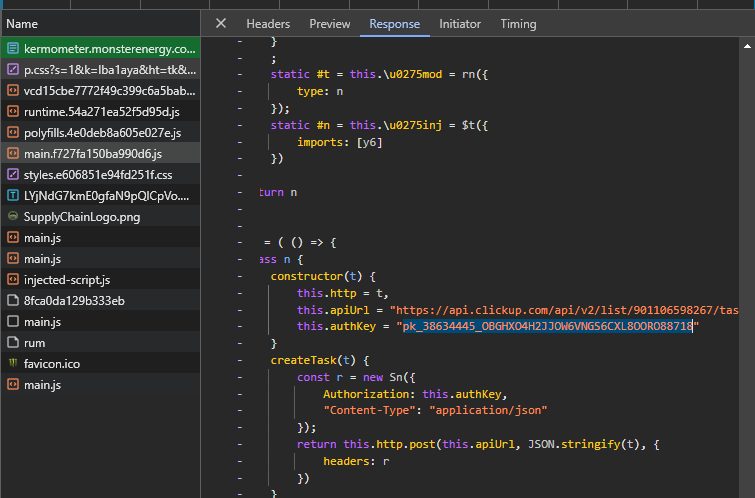
Task: Select styles.e606851e94fd251f.css request
Action: (100, 174)
